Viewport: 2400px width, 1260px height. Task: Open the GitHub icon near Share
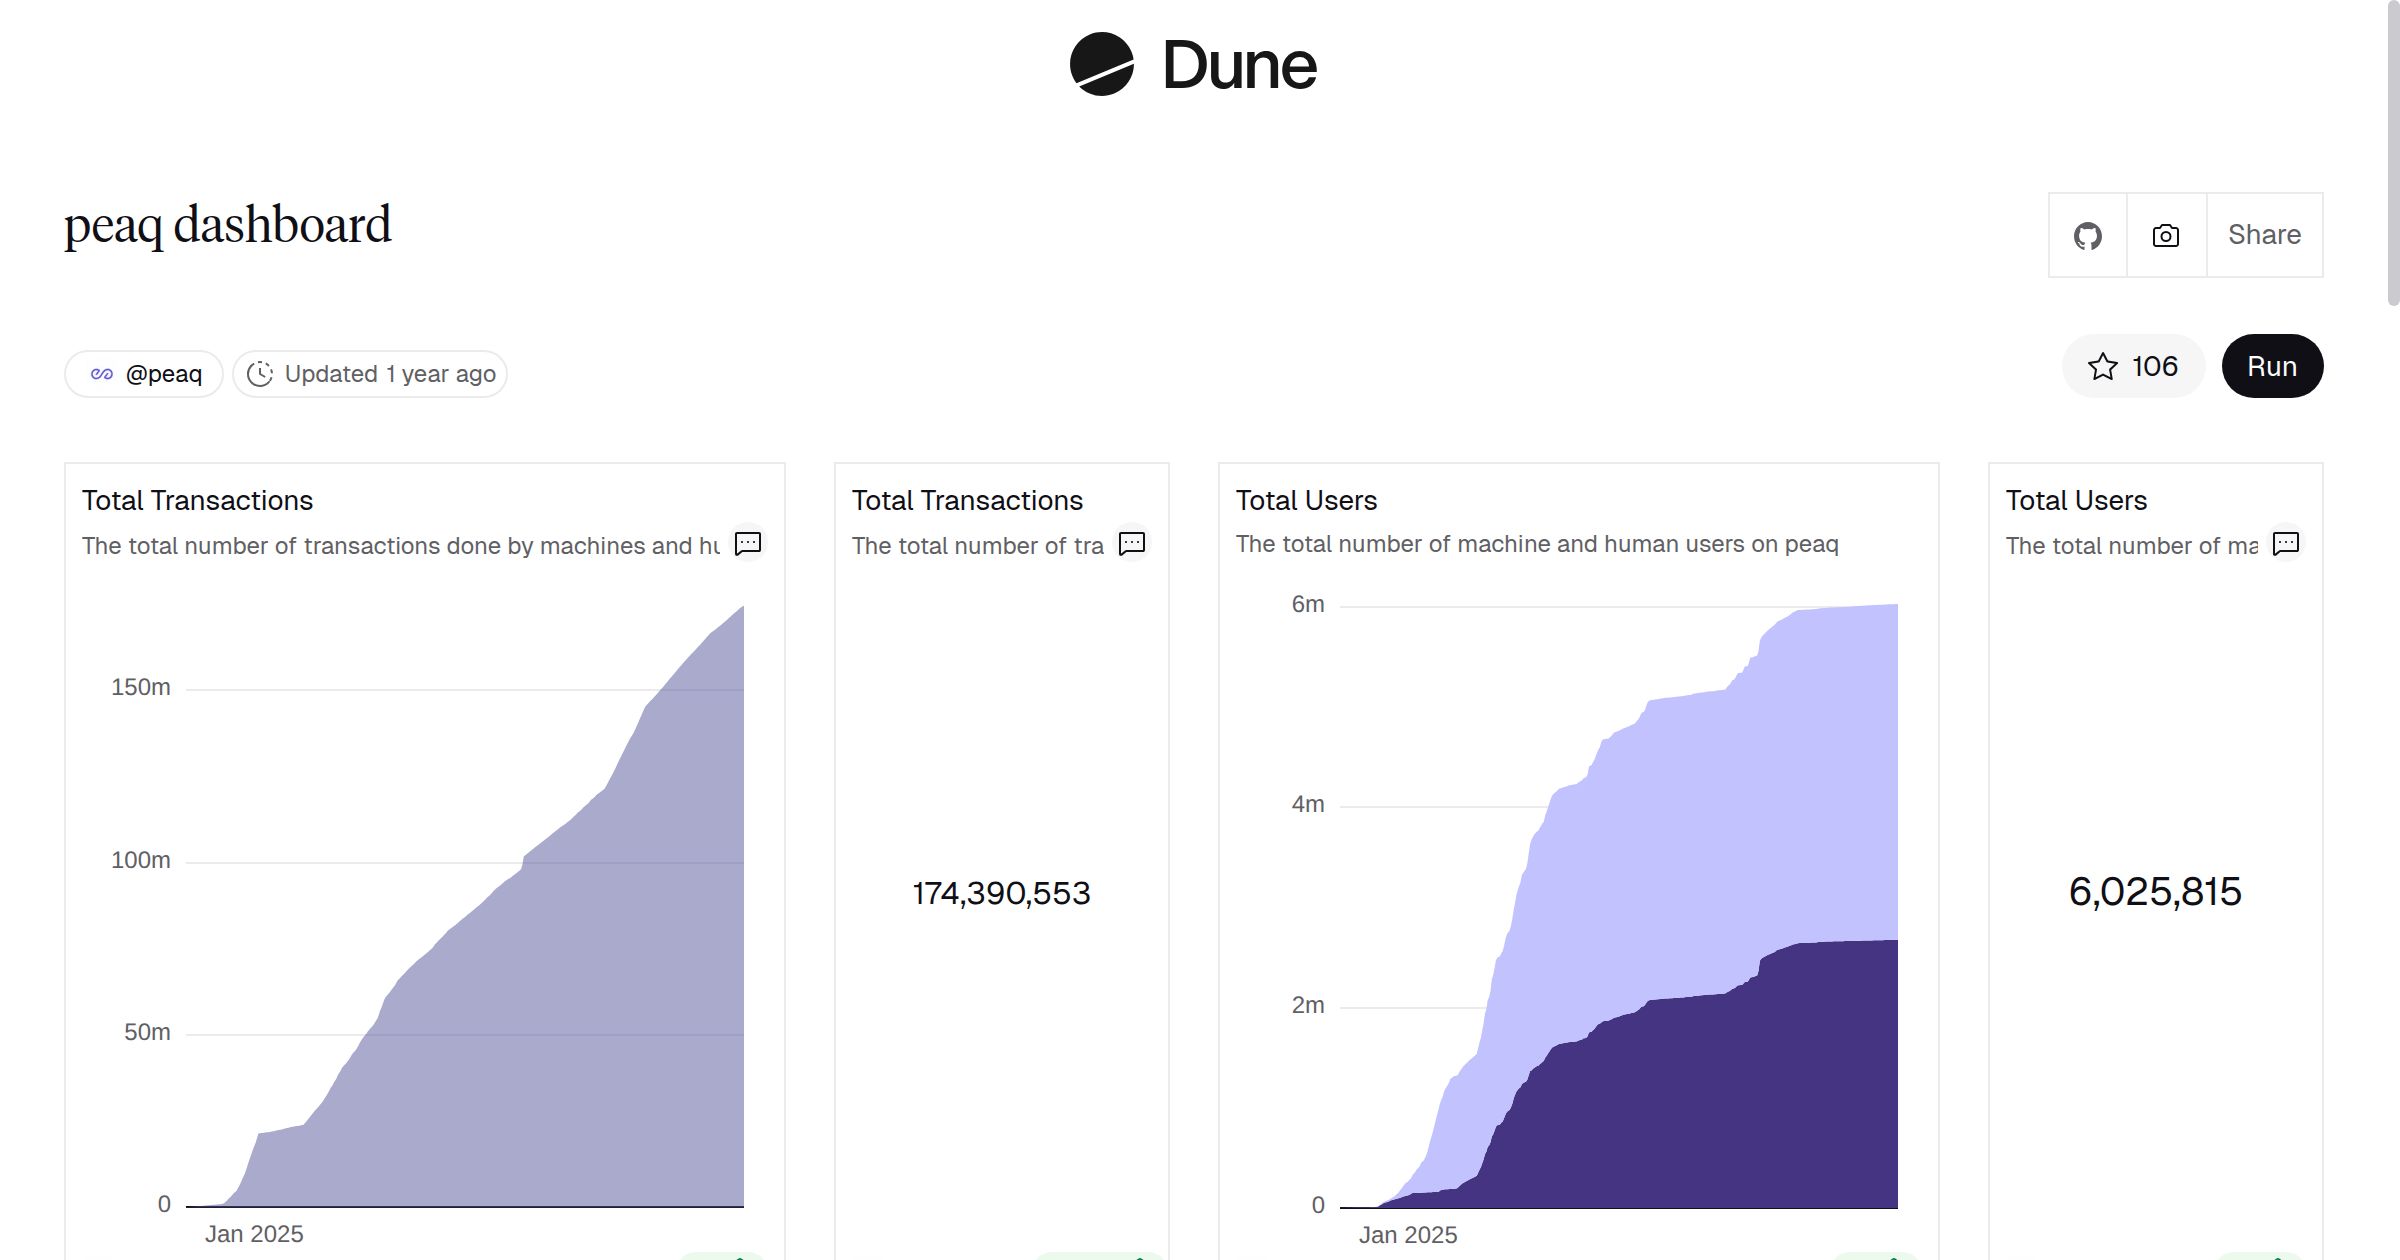2087,235
